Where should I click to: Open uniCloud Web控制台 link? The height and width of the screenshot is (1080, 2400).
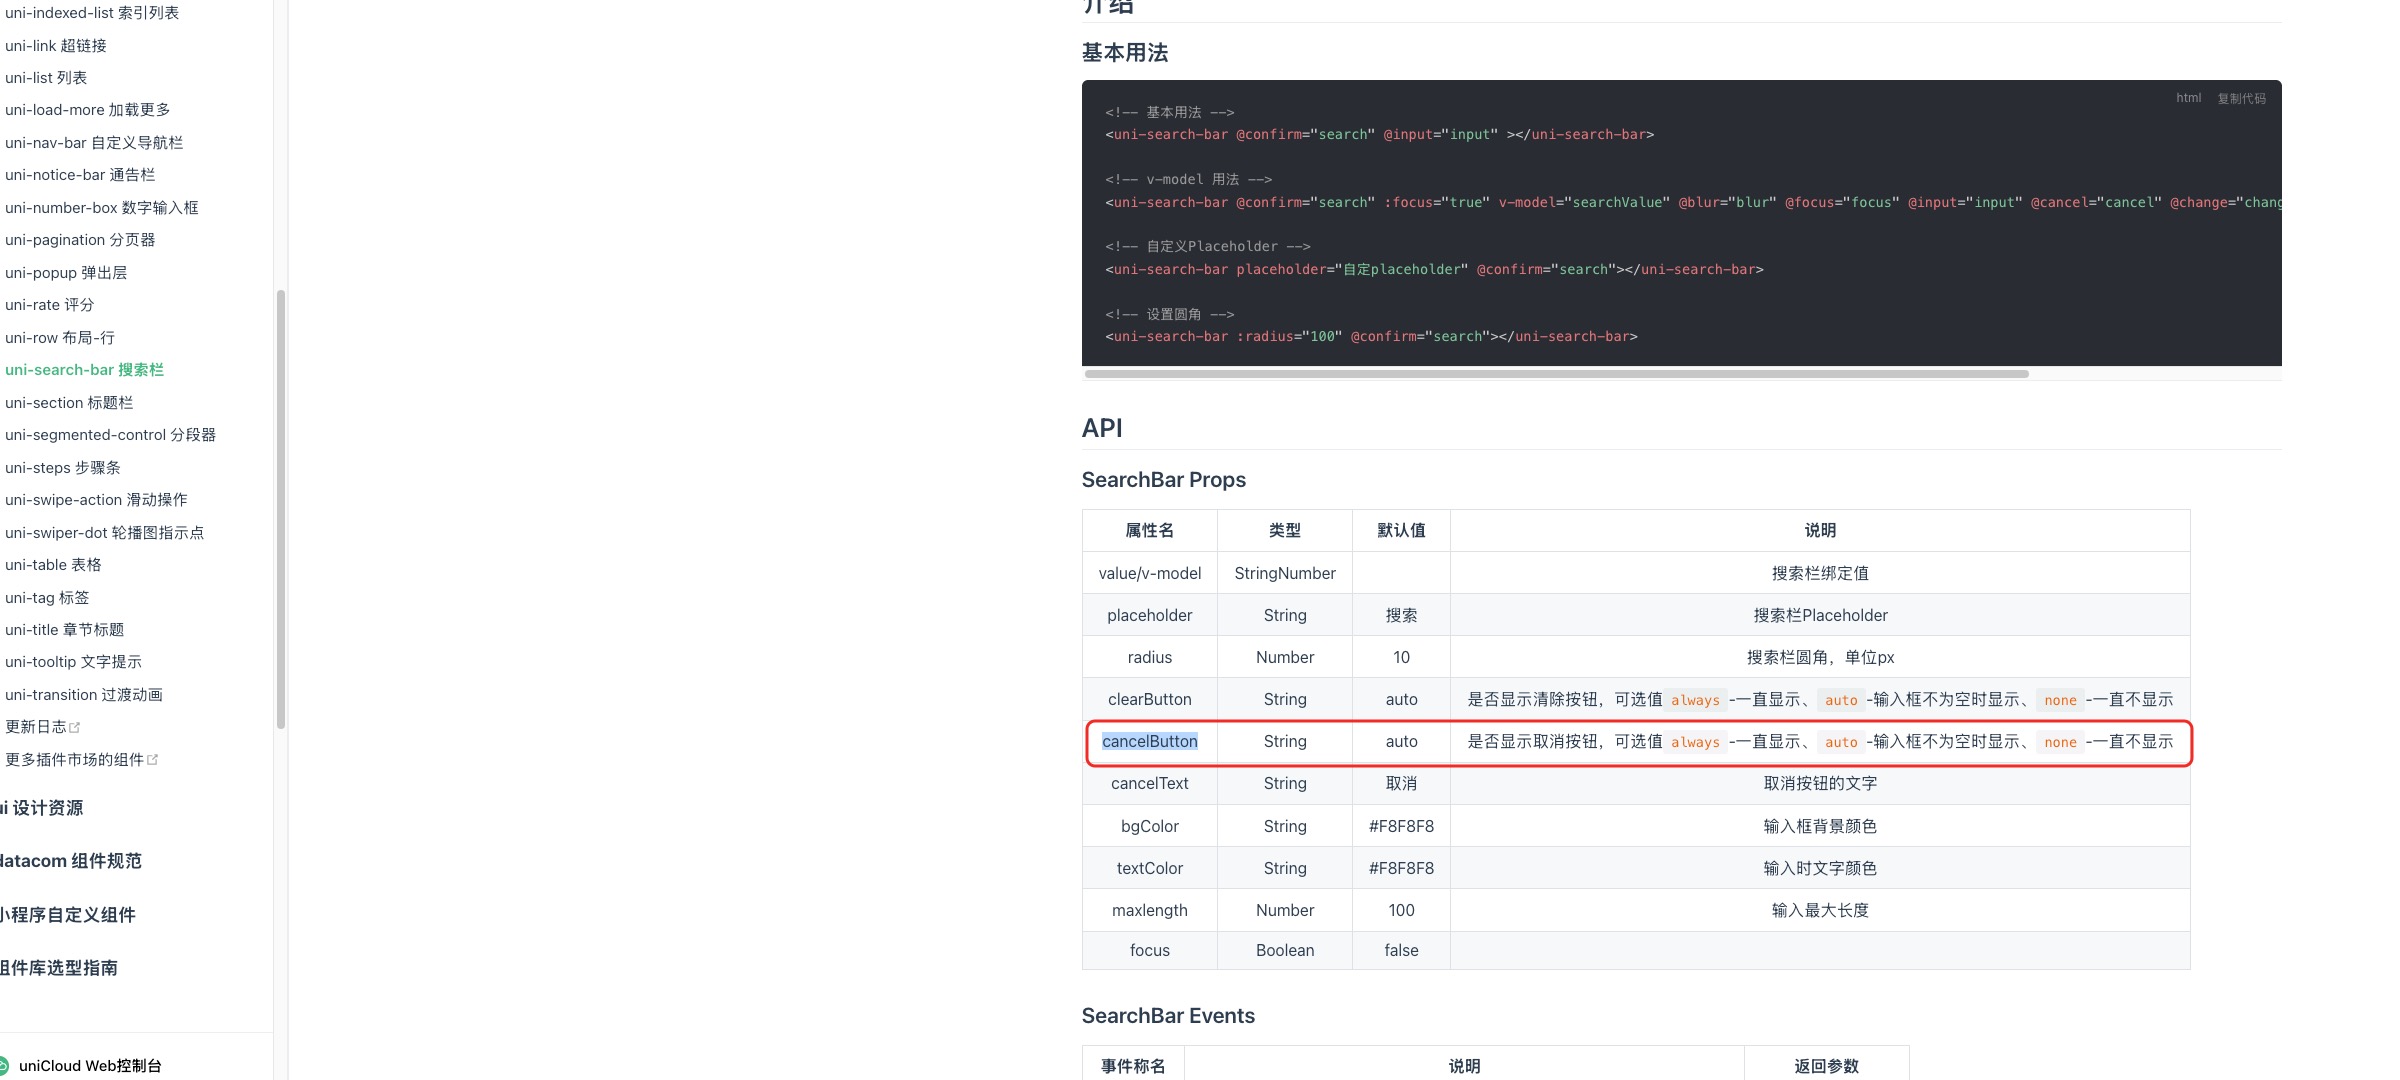[90, 1066]
